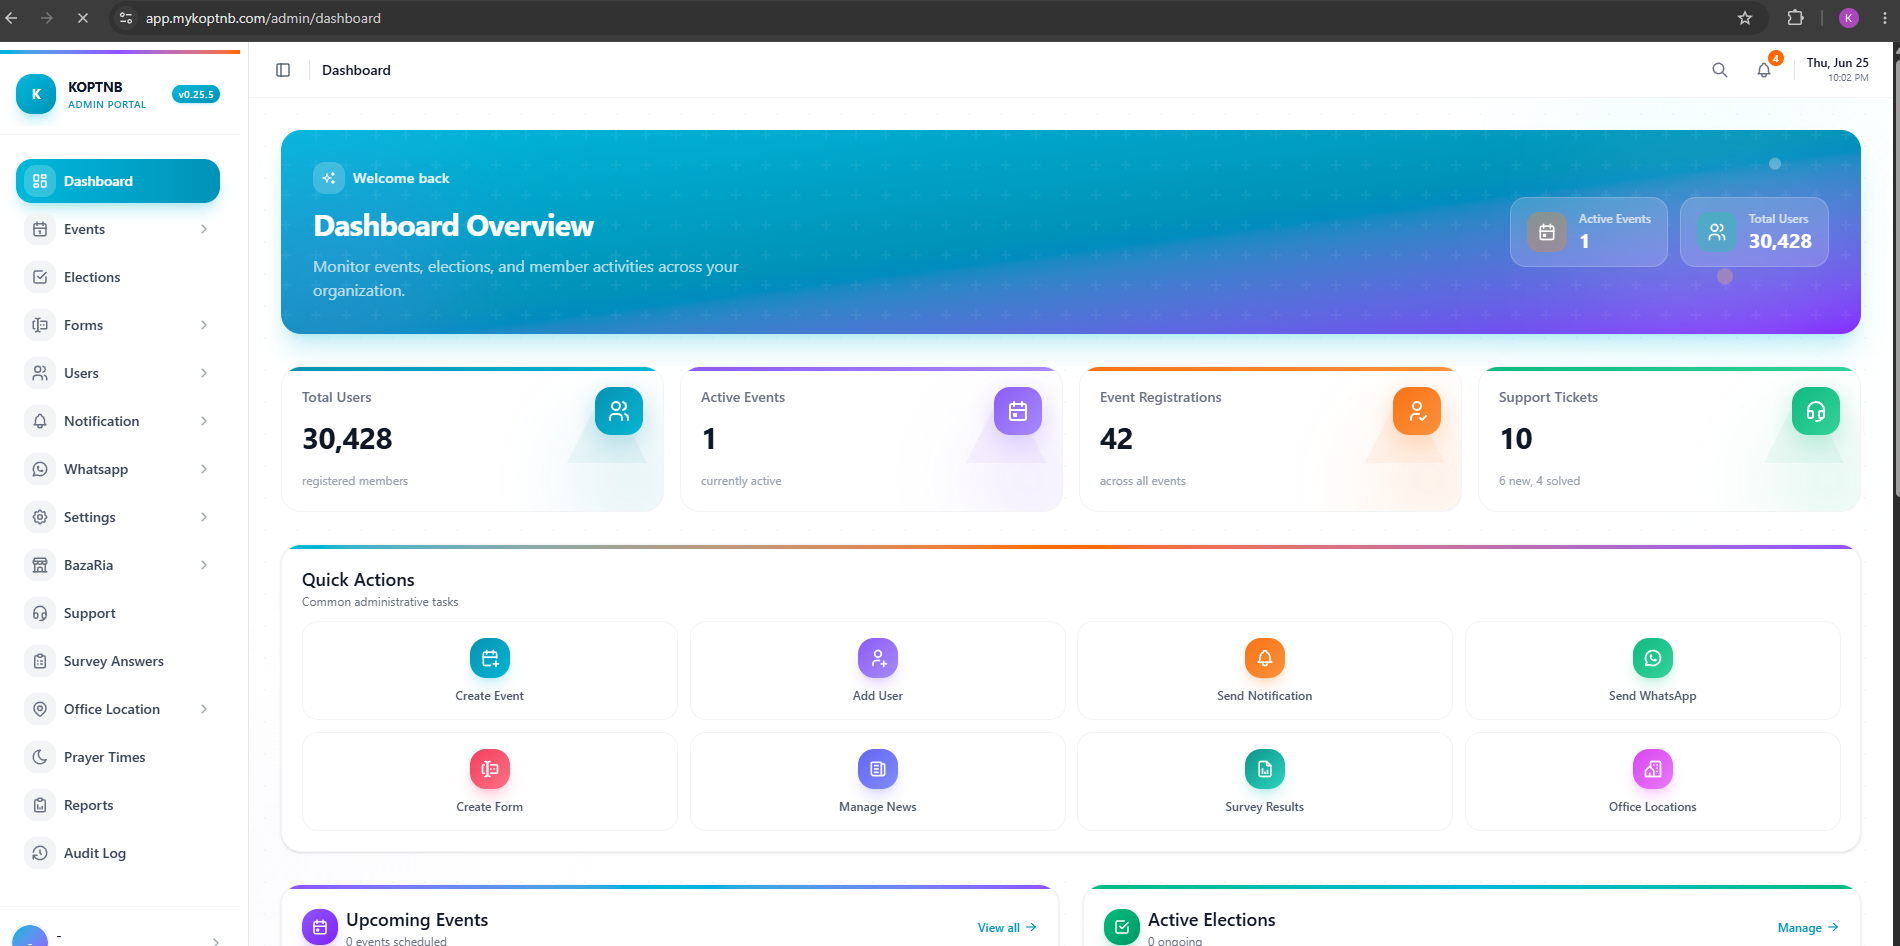This screenshot has width=1900, height=946.
Task: Open the Chrome profile avatar
Action: point(1849,18)
